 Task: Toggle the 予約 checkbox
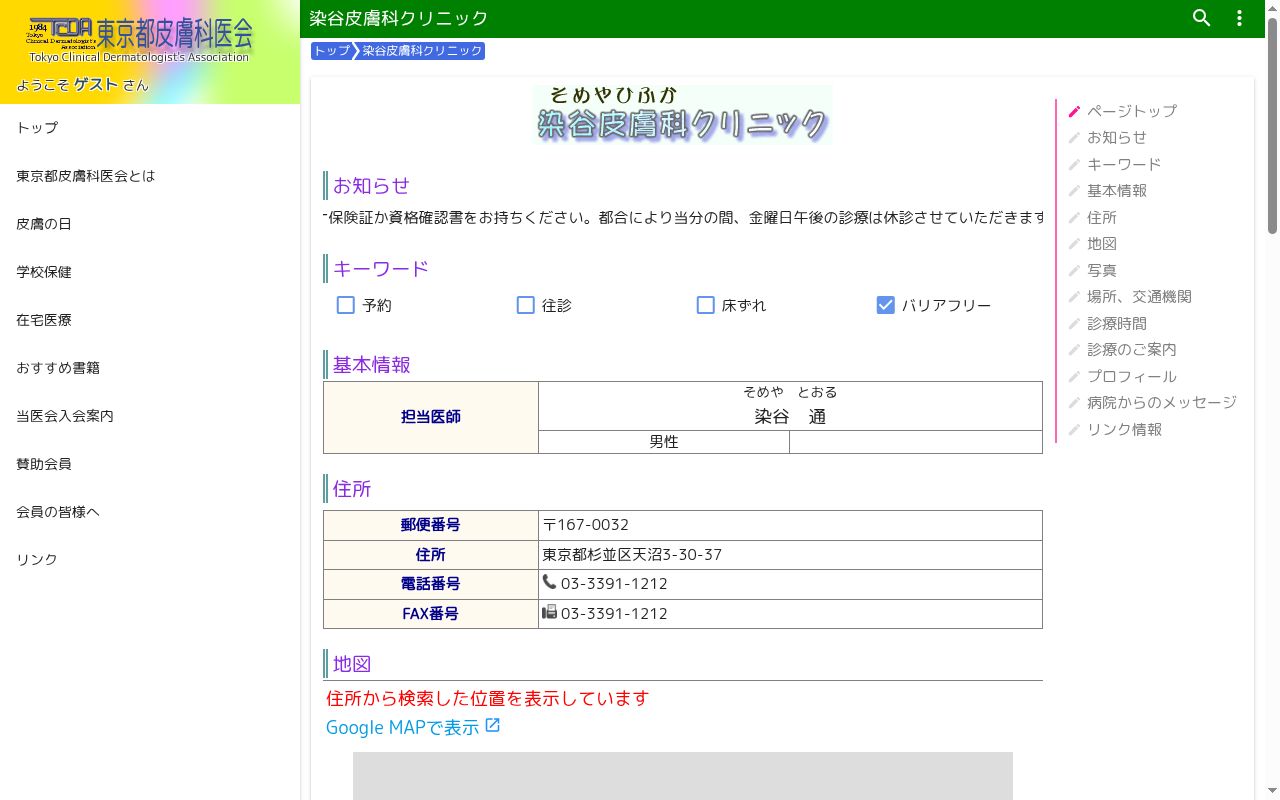[346, 305]
